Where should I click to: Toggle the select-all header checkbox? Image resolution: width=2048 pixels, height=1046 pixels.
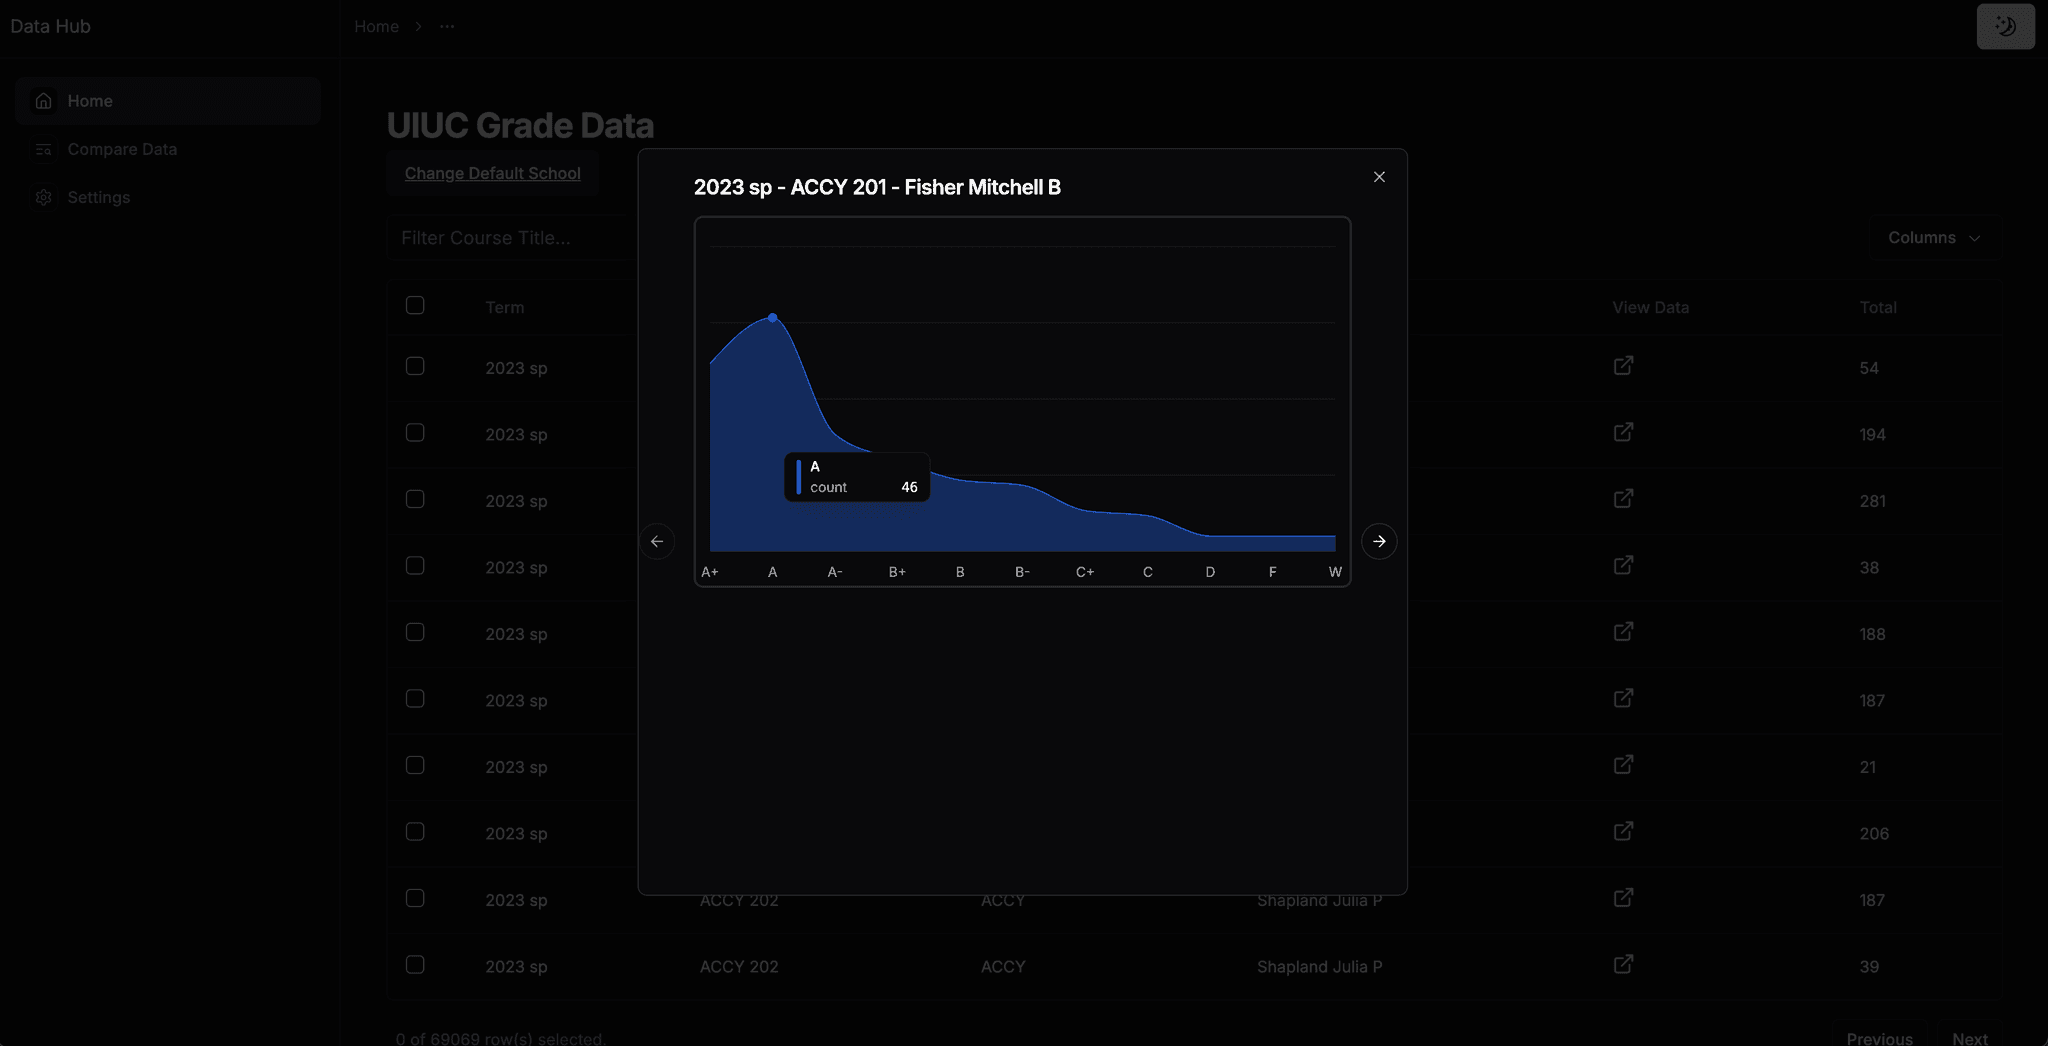coord(415,305)
